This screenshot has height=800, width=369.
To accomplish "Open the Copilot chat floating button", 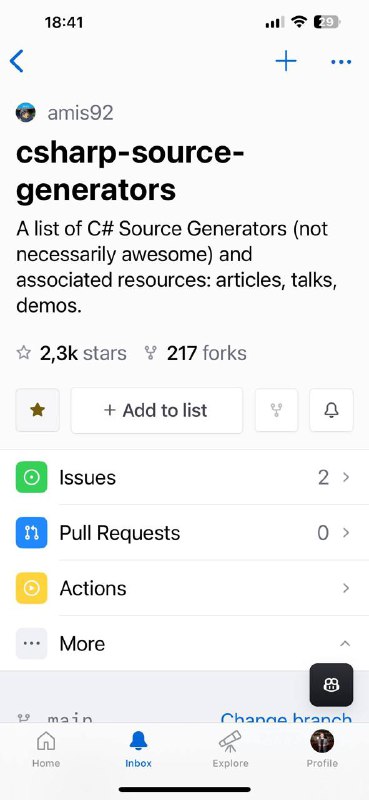I will [x=331, y=685].
